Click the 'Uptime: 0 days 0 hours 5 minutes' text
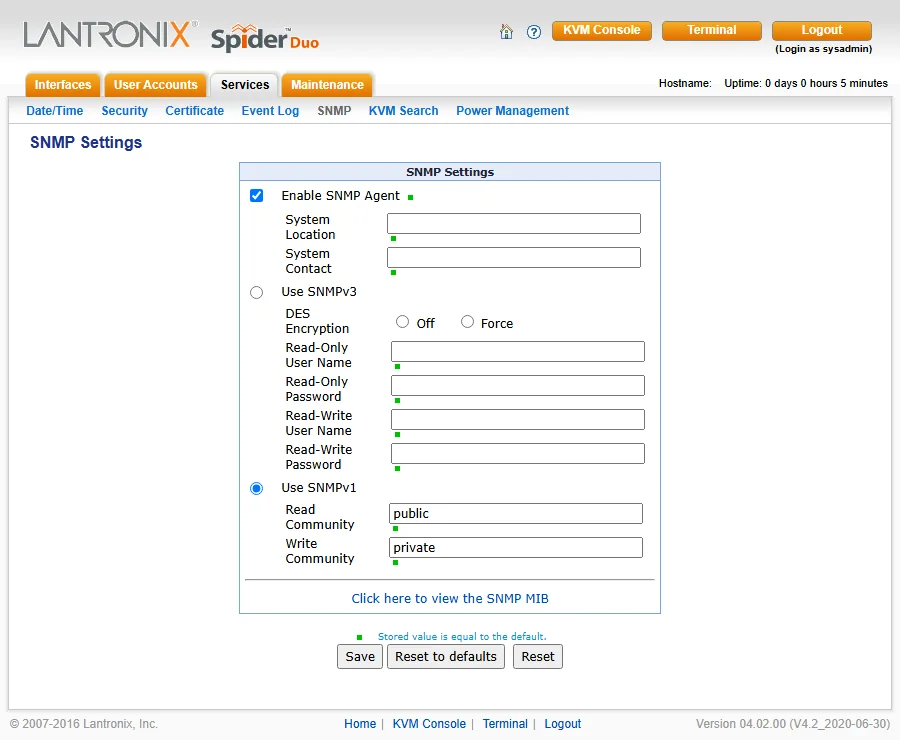Screen dimensions: 900x740 (x=806, y=83)
